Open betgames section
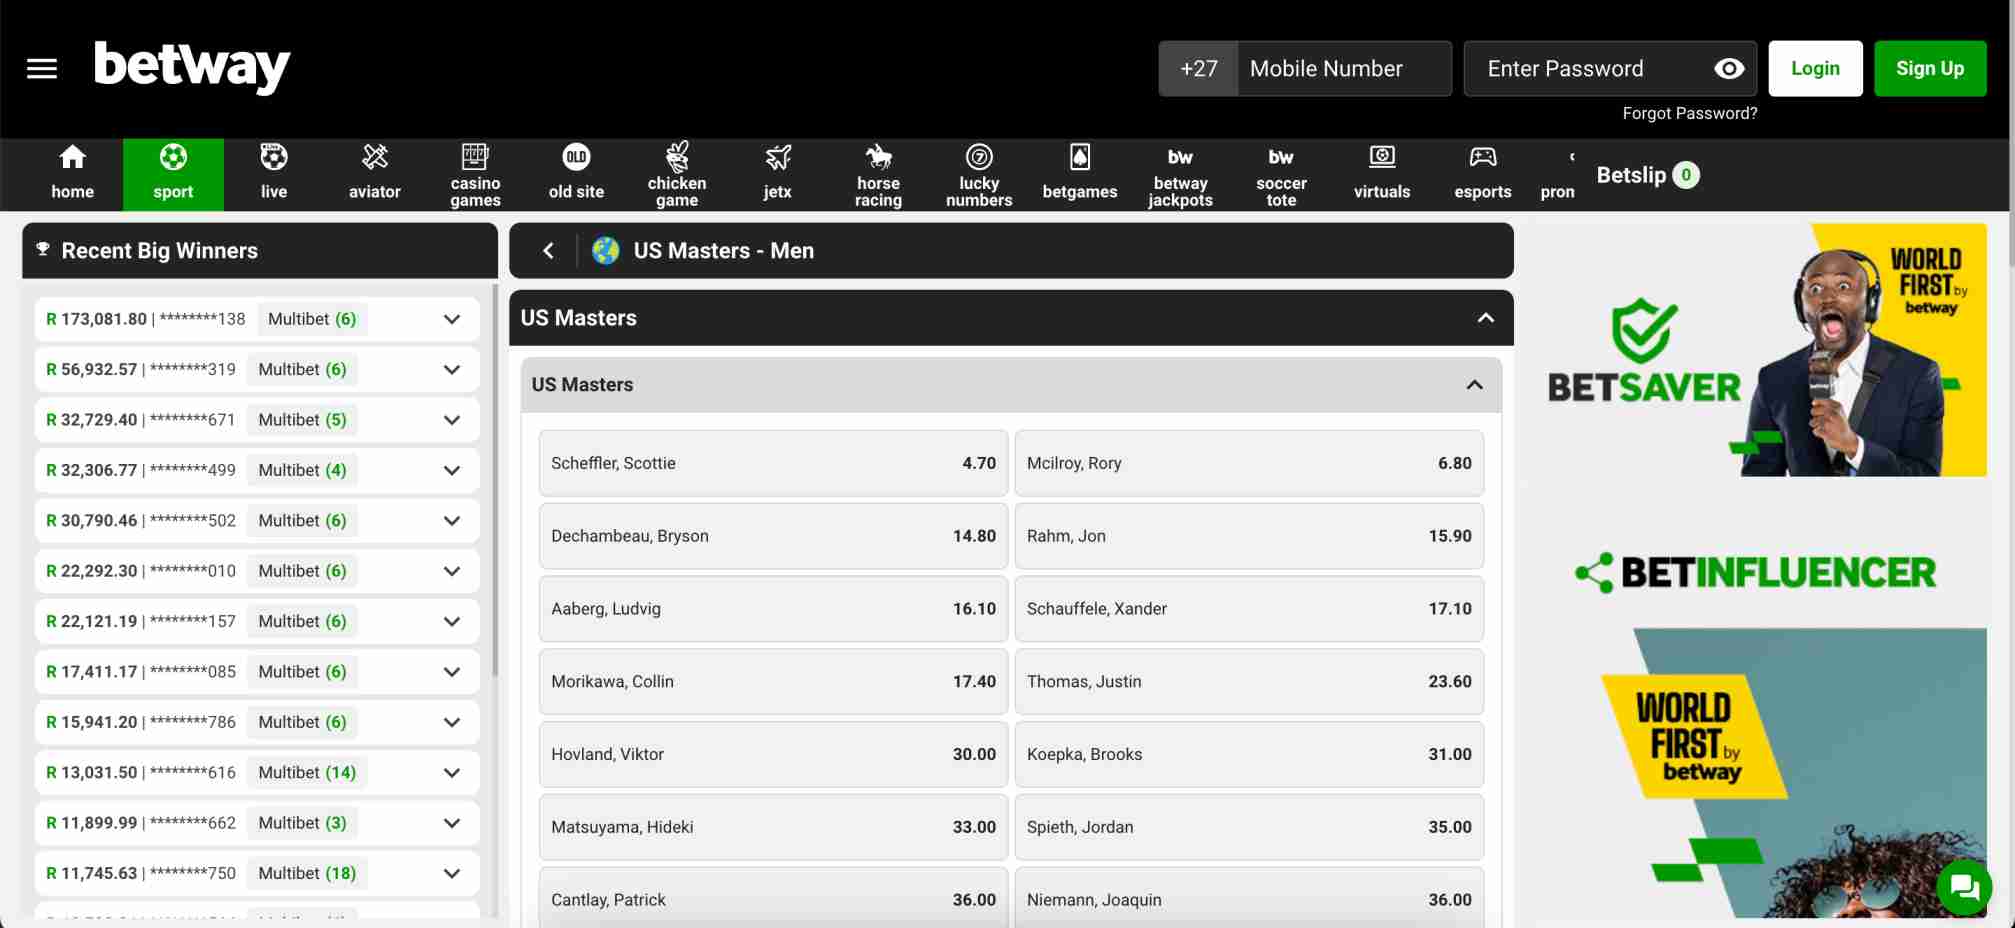2015x928 pixels. [1080, 174]
